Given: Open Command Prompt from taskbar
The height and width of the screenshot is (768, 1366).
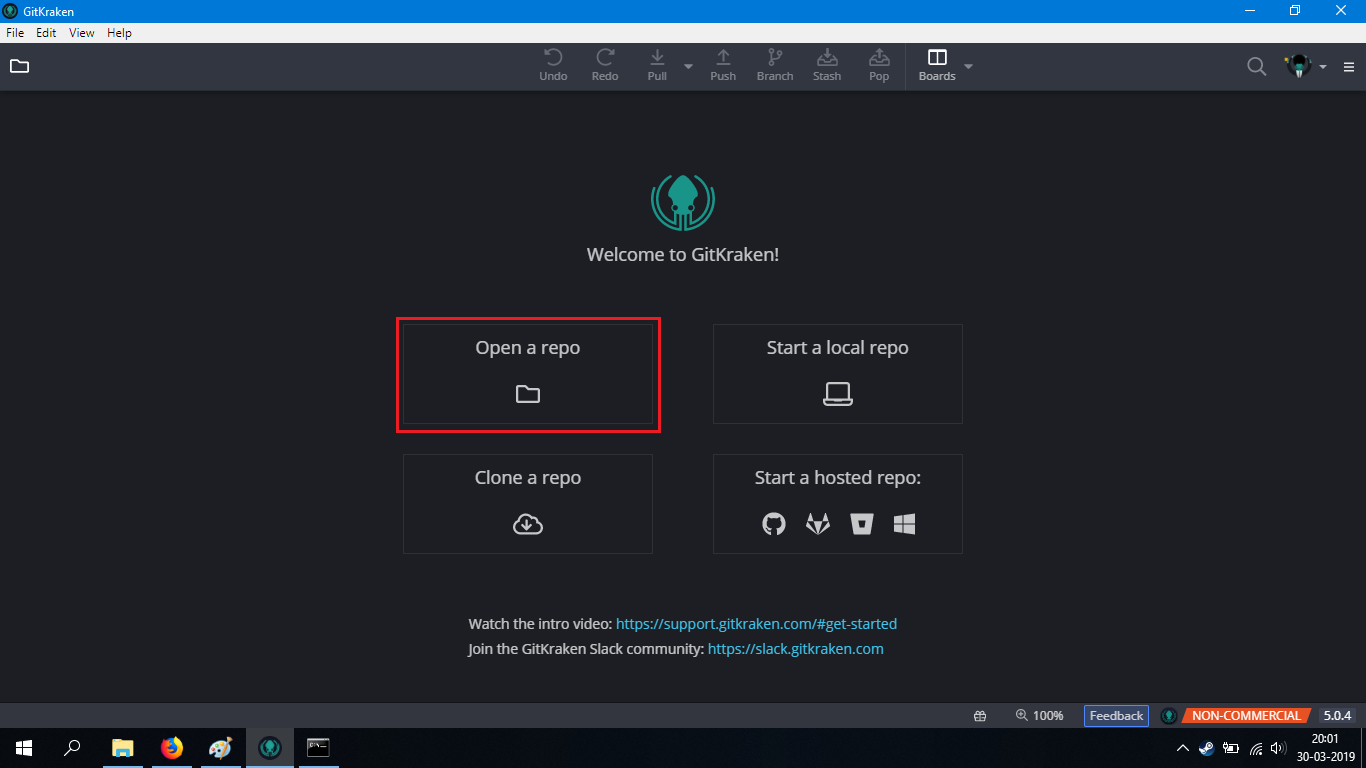Looking at the screenshot, I should (x=318, y=748).
